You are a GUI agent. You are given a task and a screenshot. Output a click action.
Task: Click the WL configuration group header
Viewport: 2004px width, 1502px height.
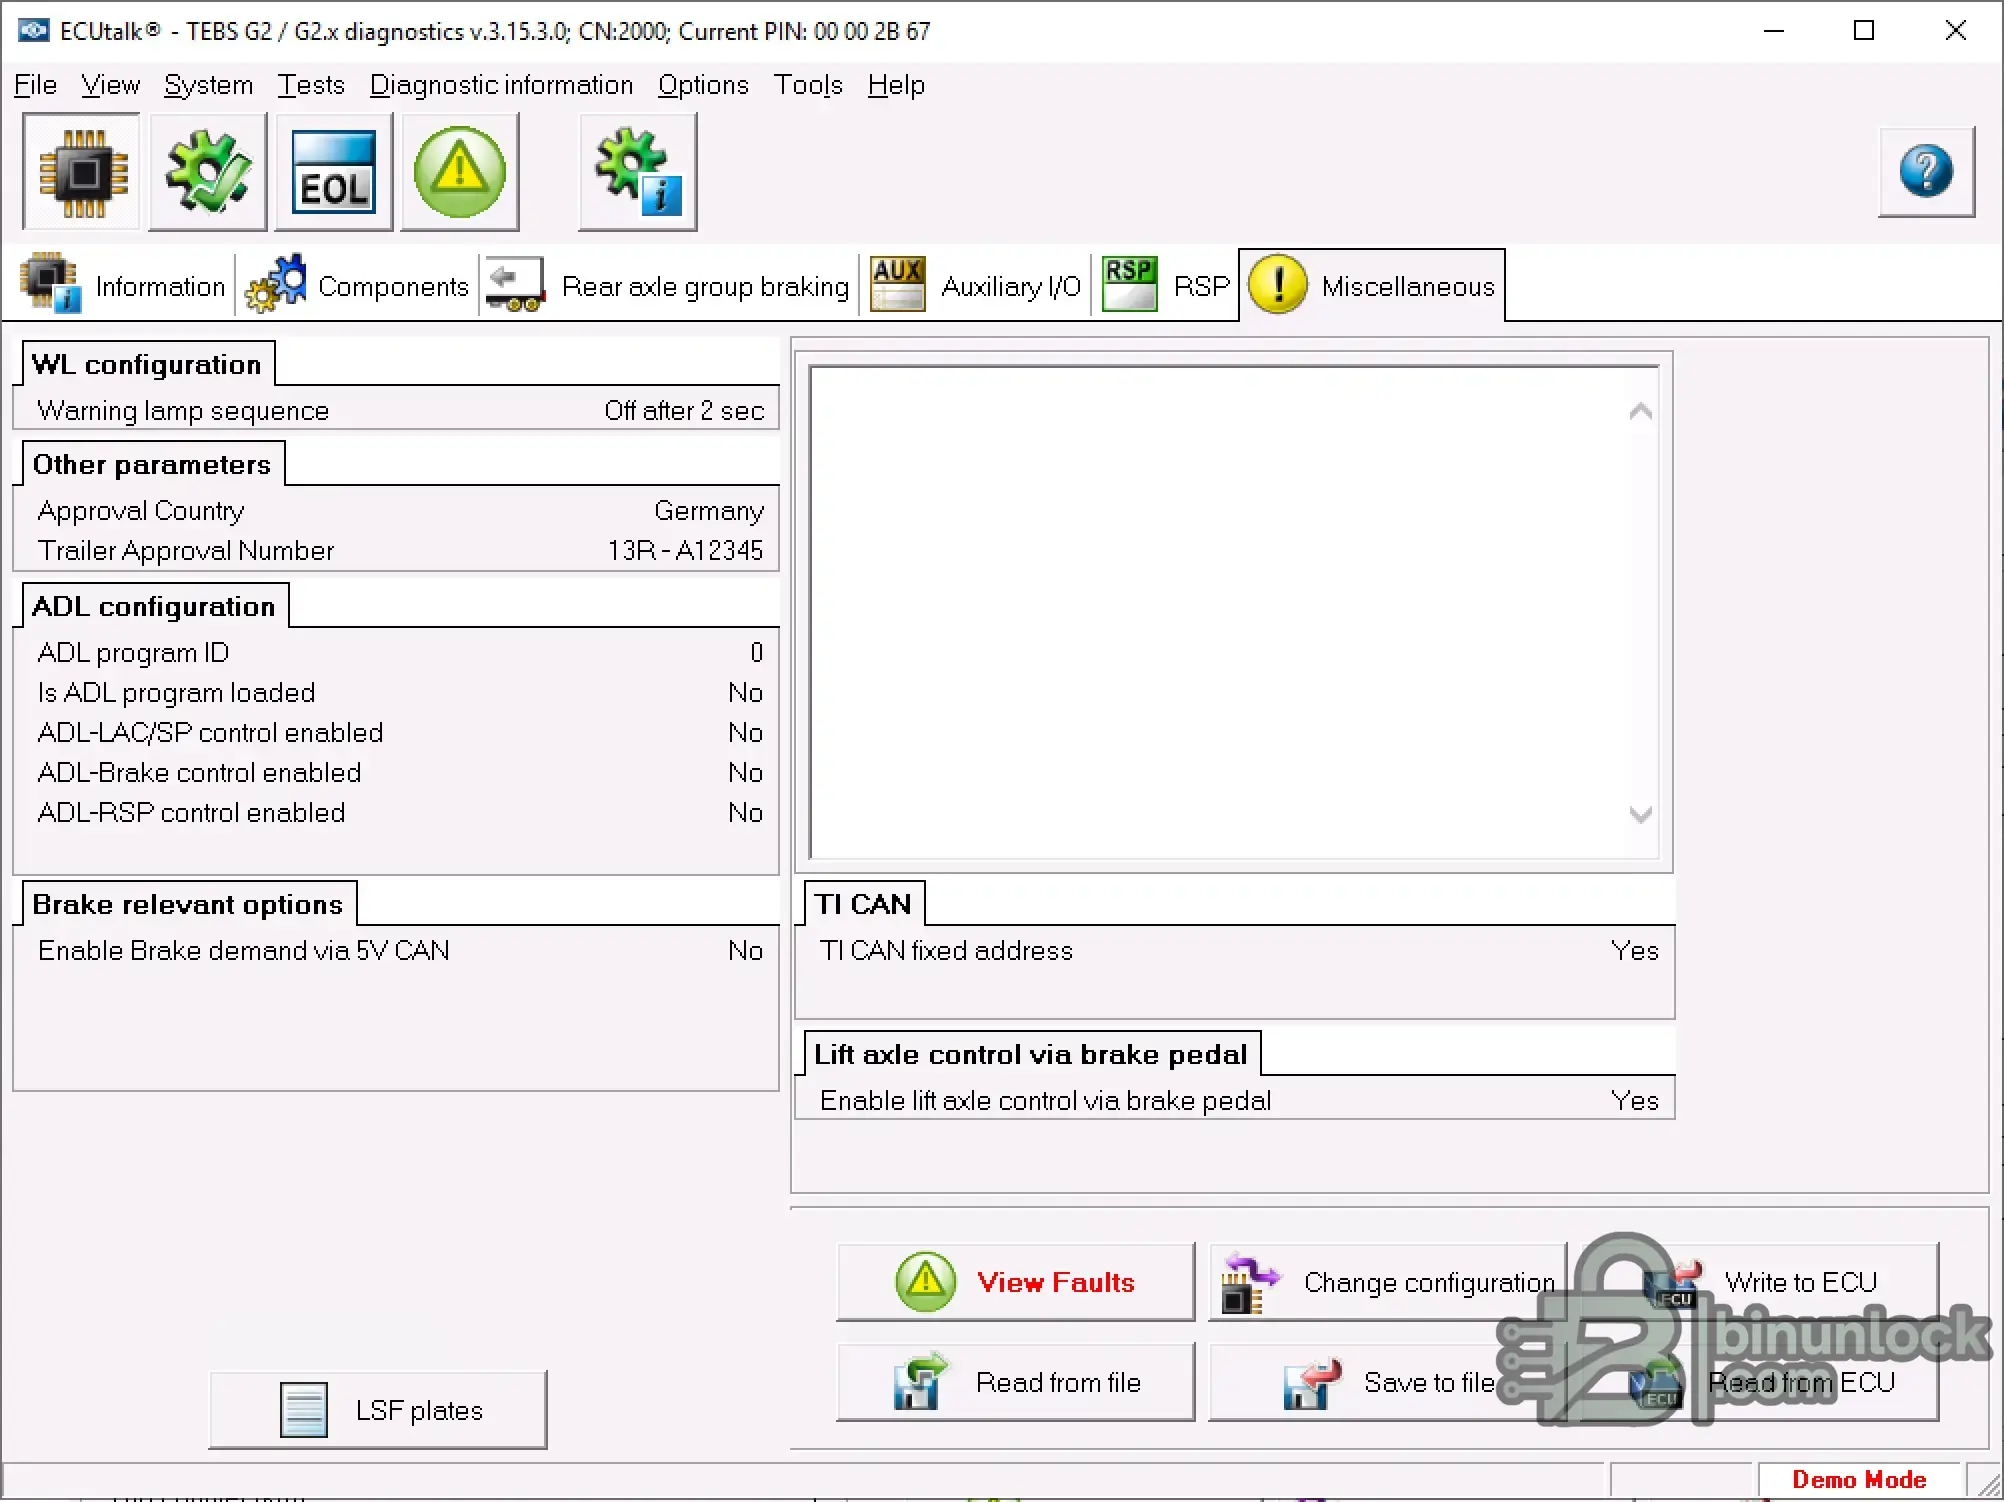tap(146, 364)
